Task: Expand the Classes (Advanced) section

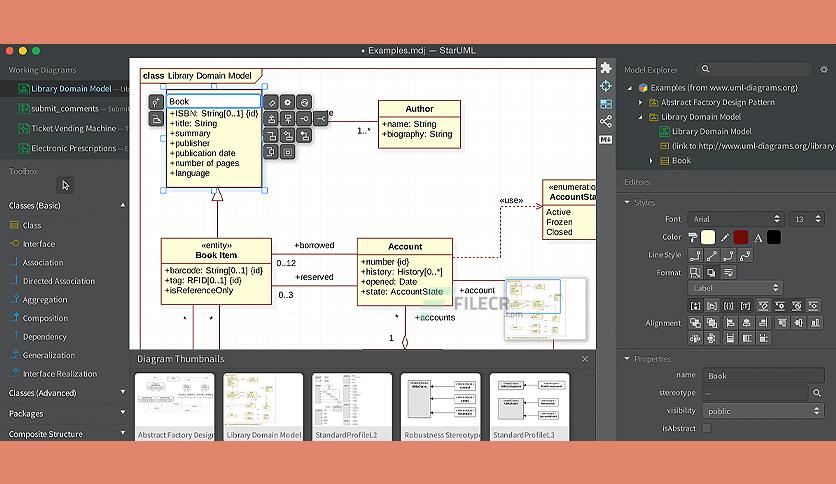Action: (123, 392)
